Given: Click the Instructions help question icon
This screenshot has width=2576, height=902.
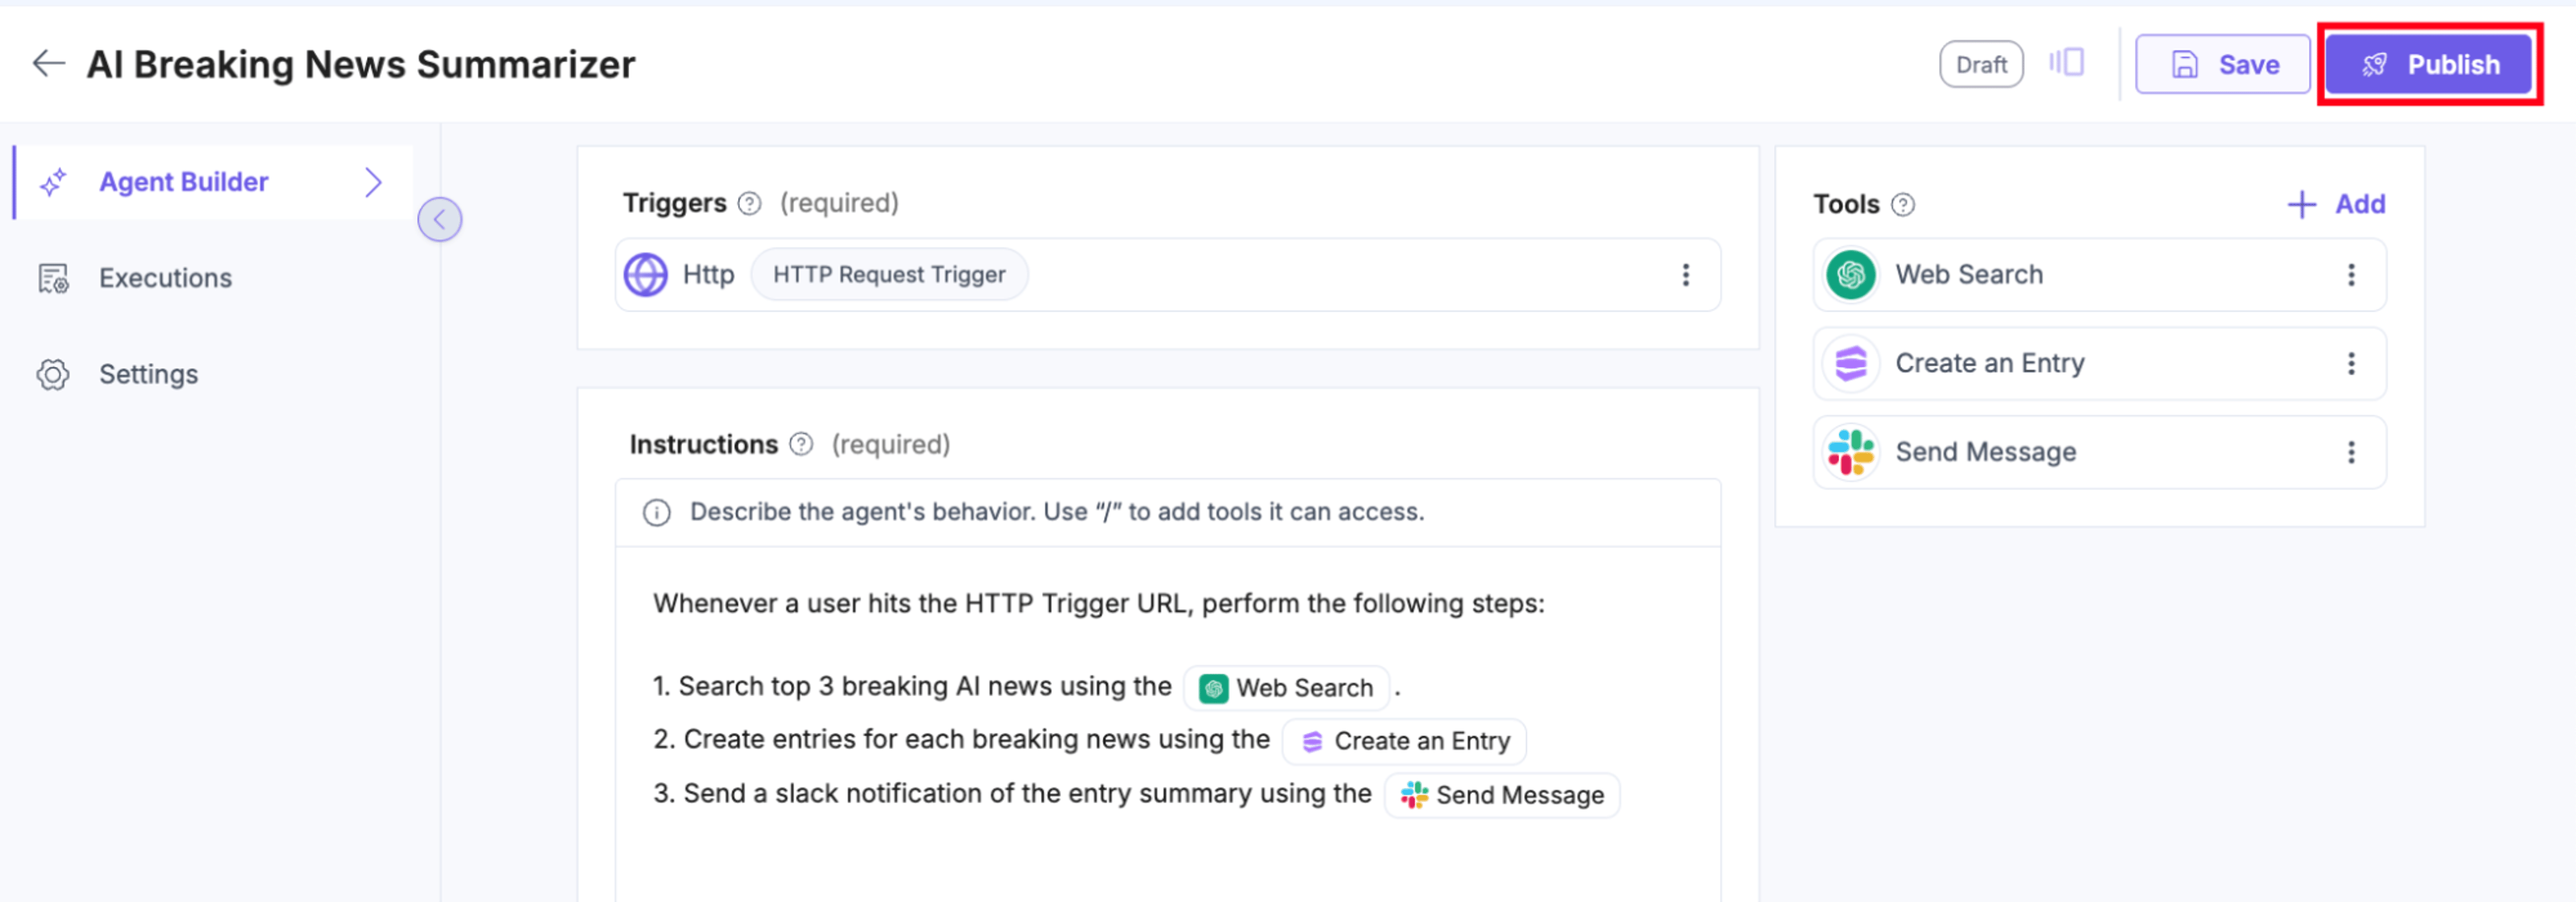Looking at the screenshot, I should 801,444.
